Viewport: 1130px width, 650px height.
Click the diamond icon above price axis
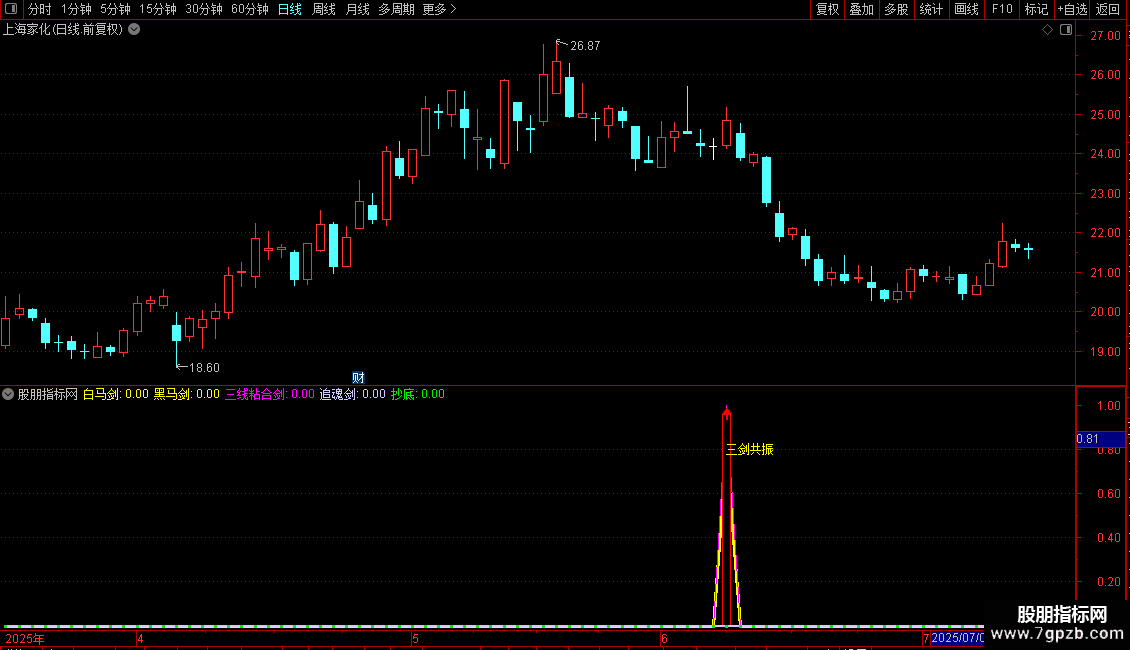1047,30
